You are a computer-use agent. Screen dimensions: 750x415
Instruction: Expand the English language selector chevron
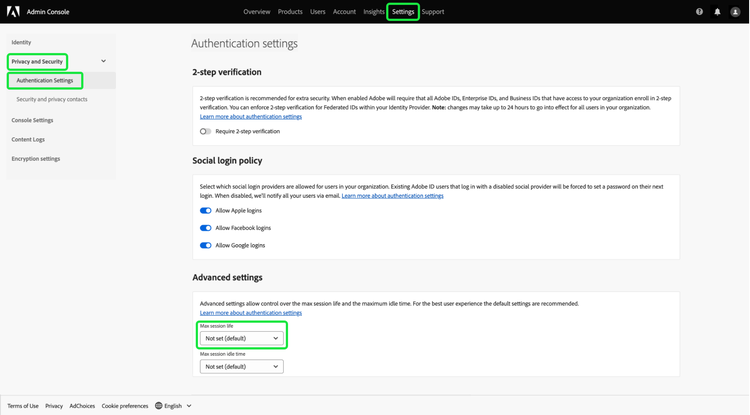click(x=189, y=406)
